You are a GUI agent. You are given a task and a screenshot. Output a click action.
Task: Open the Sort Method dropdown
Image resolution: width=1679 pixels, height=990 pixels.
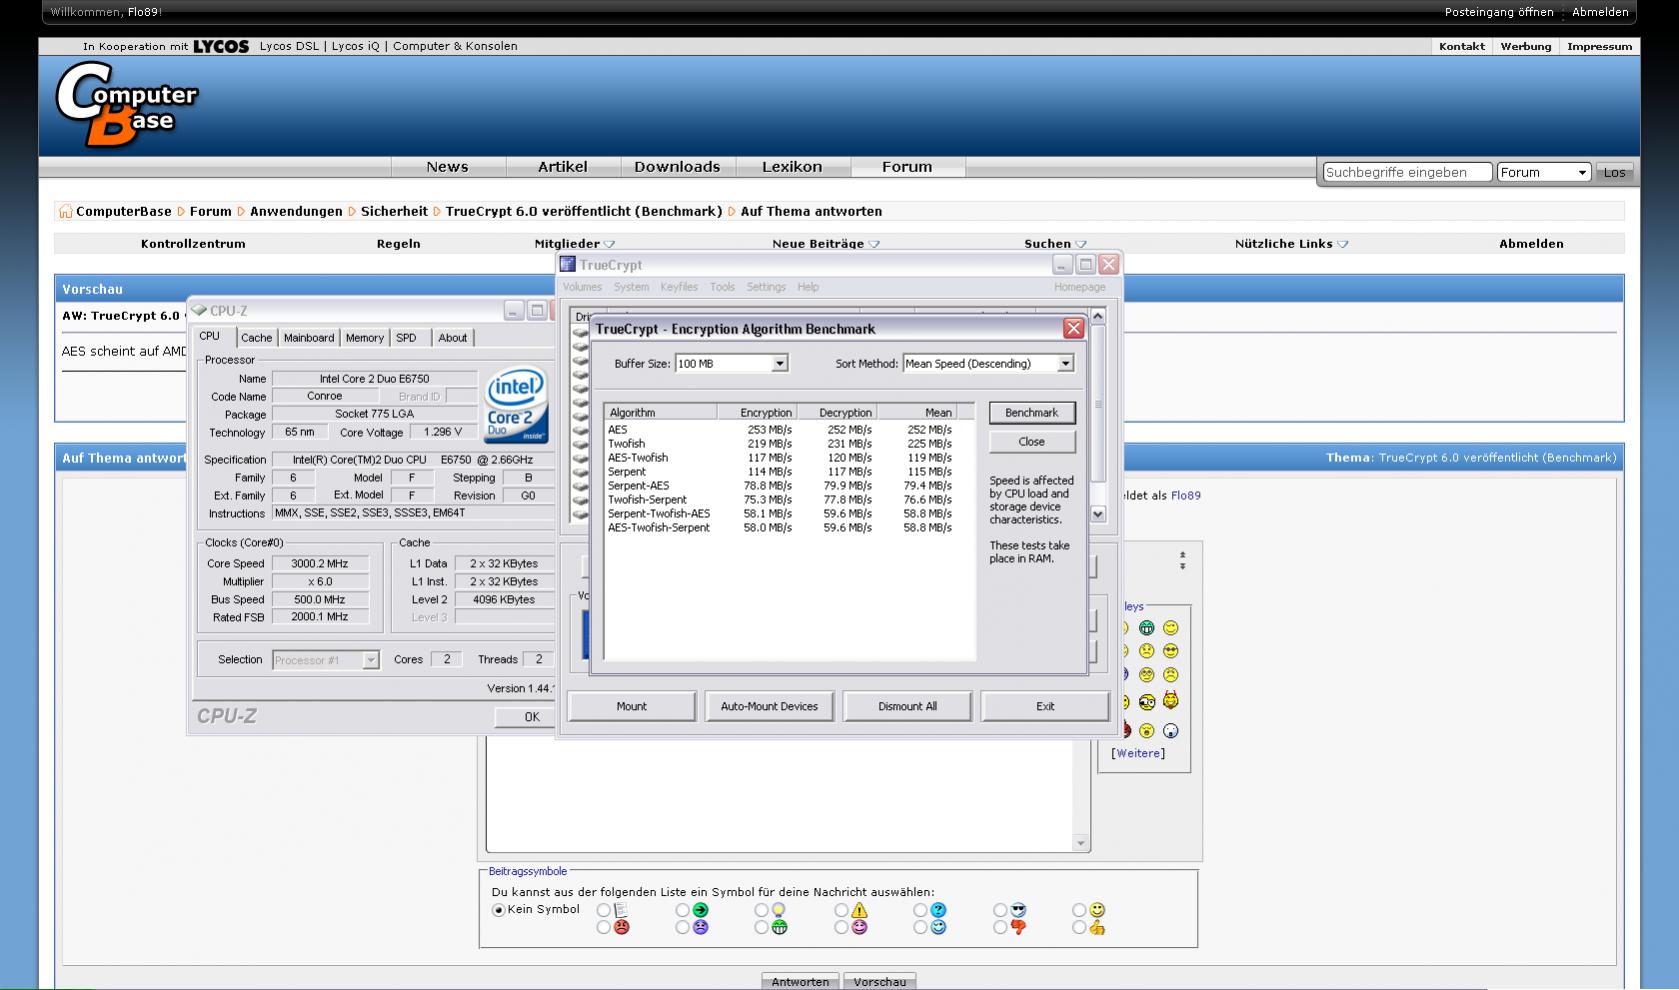1065,364
